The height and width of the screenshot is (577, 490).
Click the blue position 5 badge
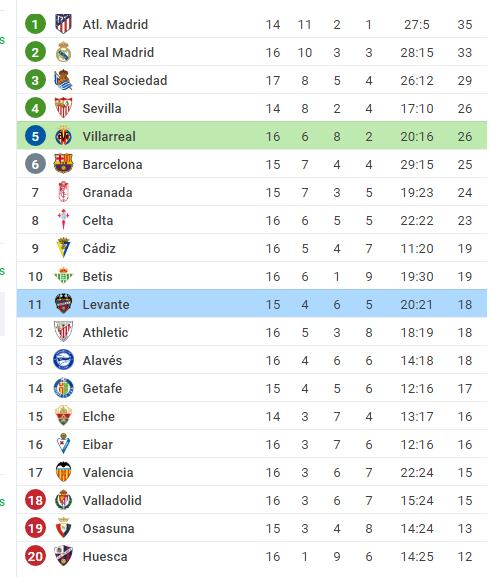[x=35, y=136]
